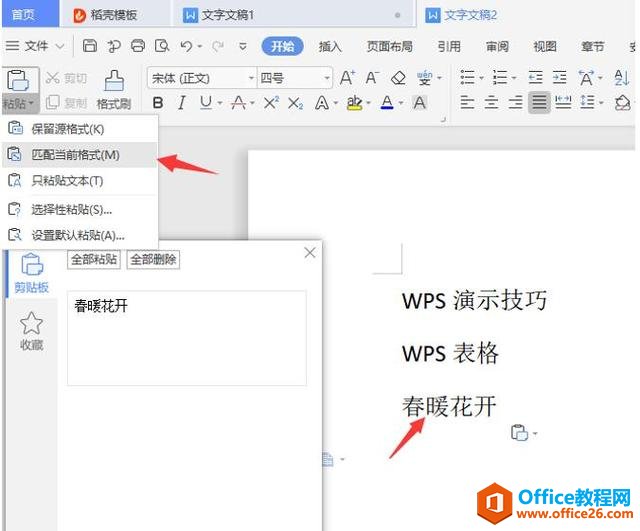Viewport: 640px width, 531px height.
Task: Click the Clear Formatting eraser icon
Action: (398, 78)
